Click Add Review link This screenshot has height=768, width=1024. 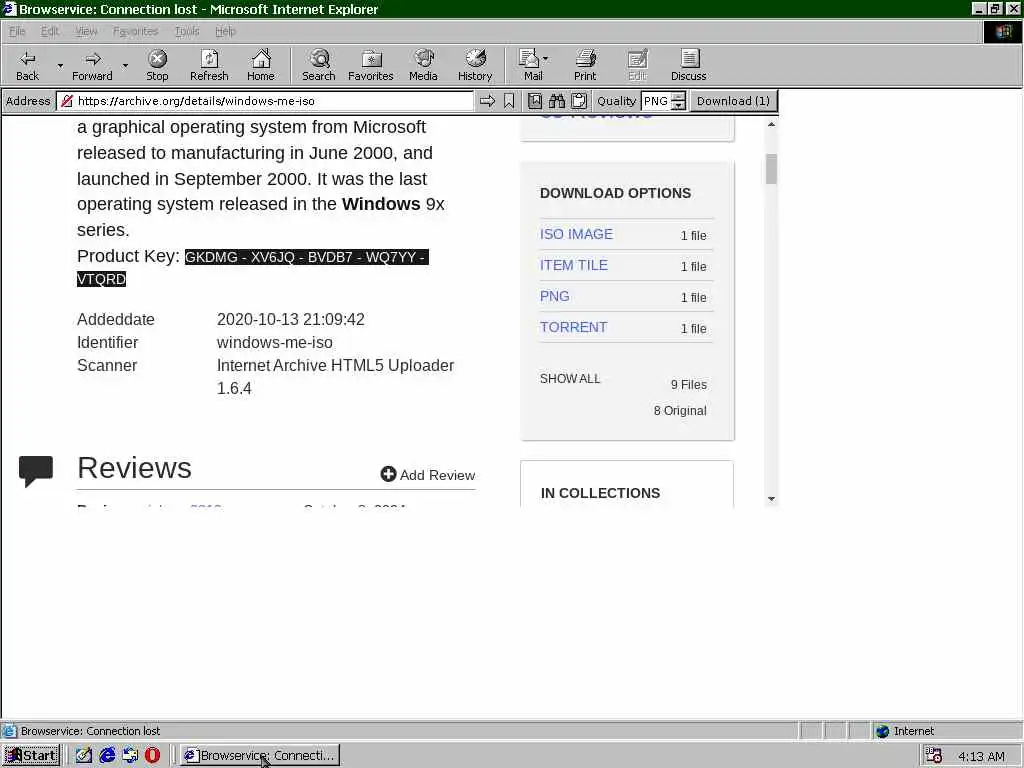click(x=437, y=475)
